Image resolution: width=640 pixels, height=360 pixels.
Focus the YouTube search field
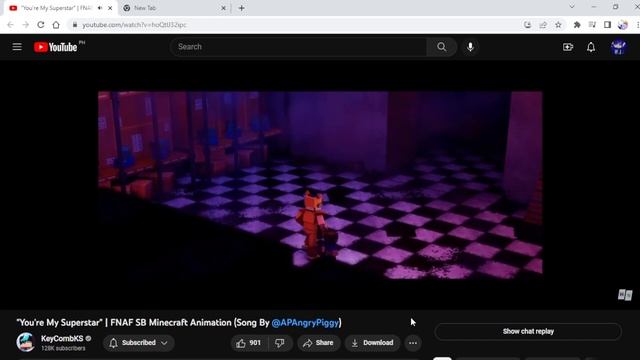coord(298,47)
